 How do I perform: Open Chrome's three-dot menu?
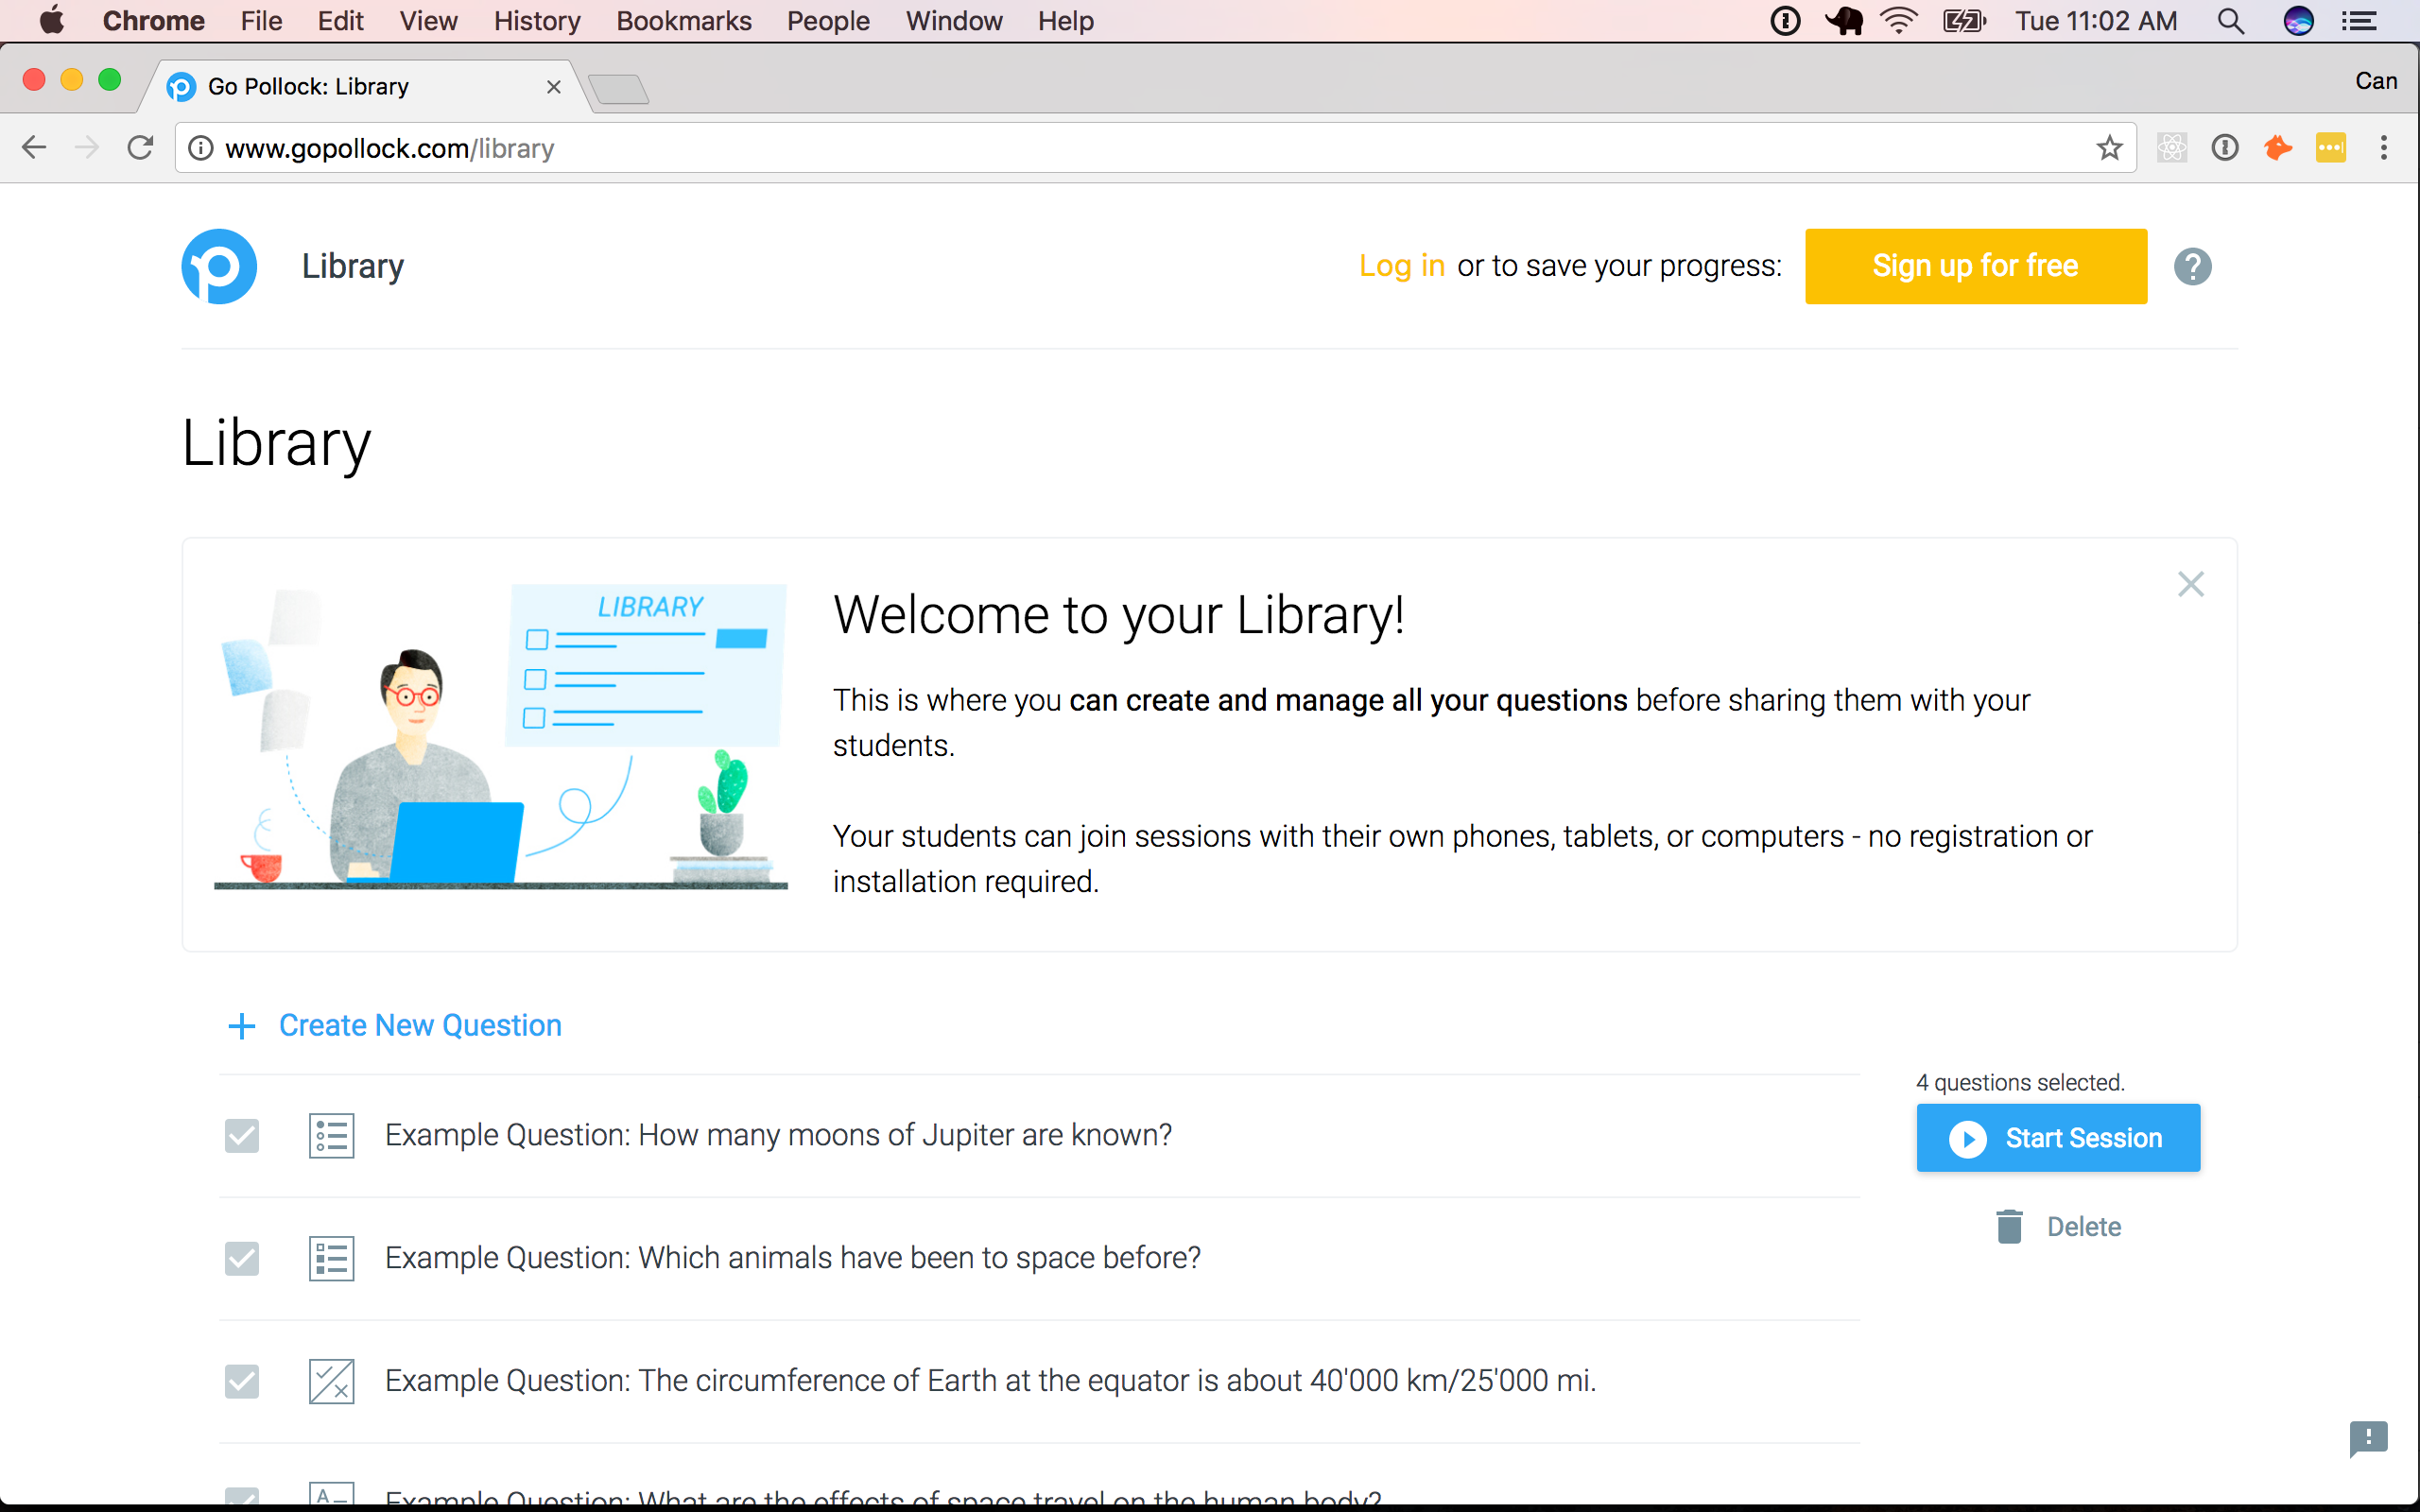tap(2384, 148)
